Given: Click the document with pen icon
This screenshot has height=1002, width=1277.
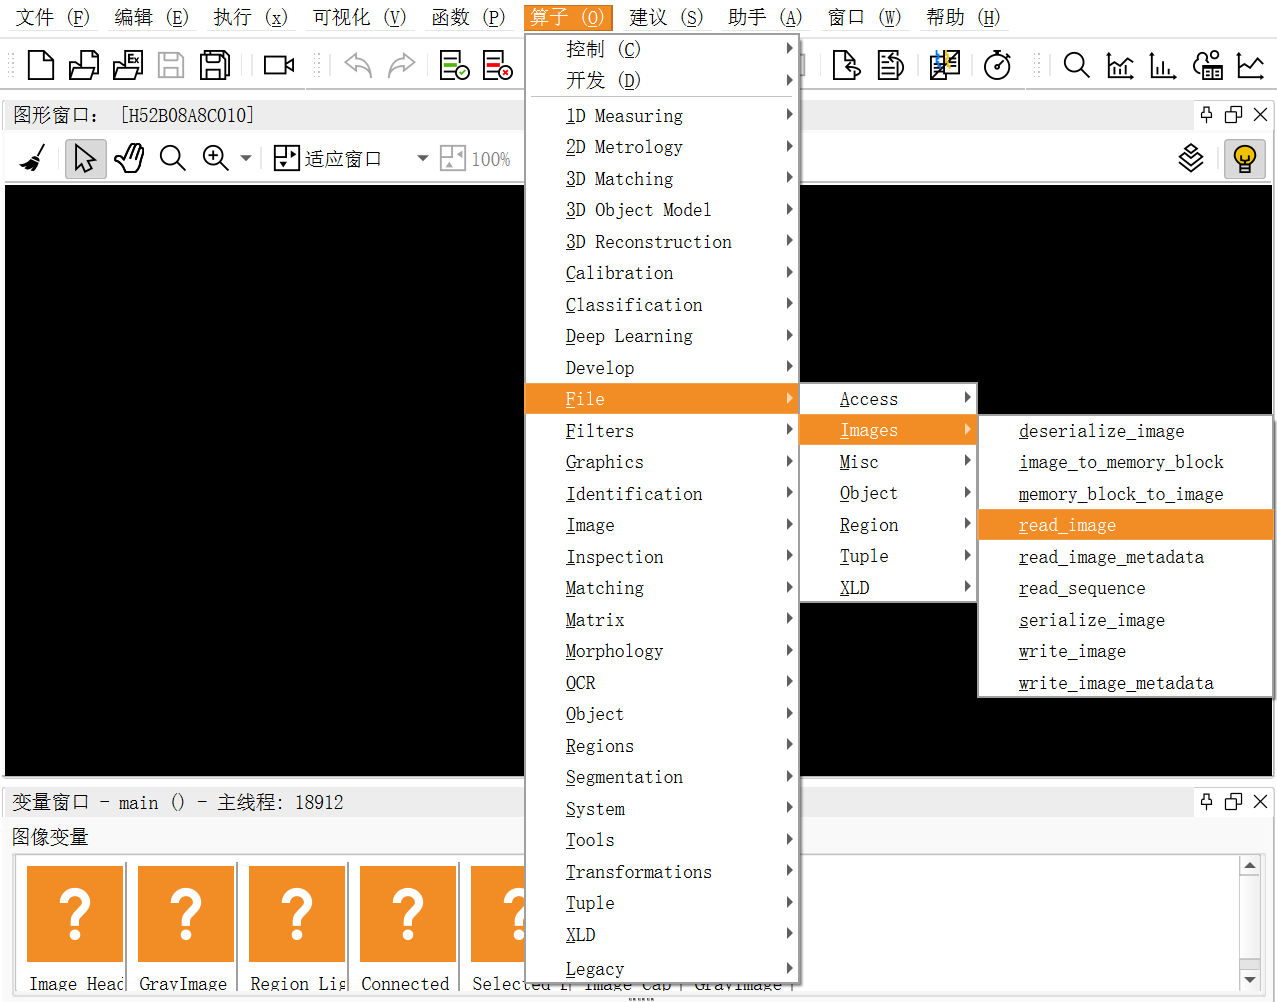Looking at the screenshot, I should [x=890, y=65].
